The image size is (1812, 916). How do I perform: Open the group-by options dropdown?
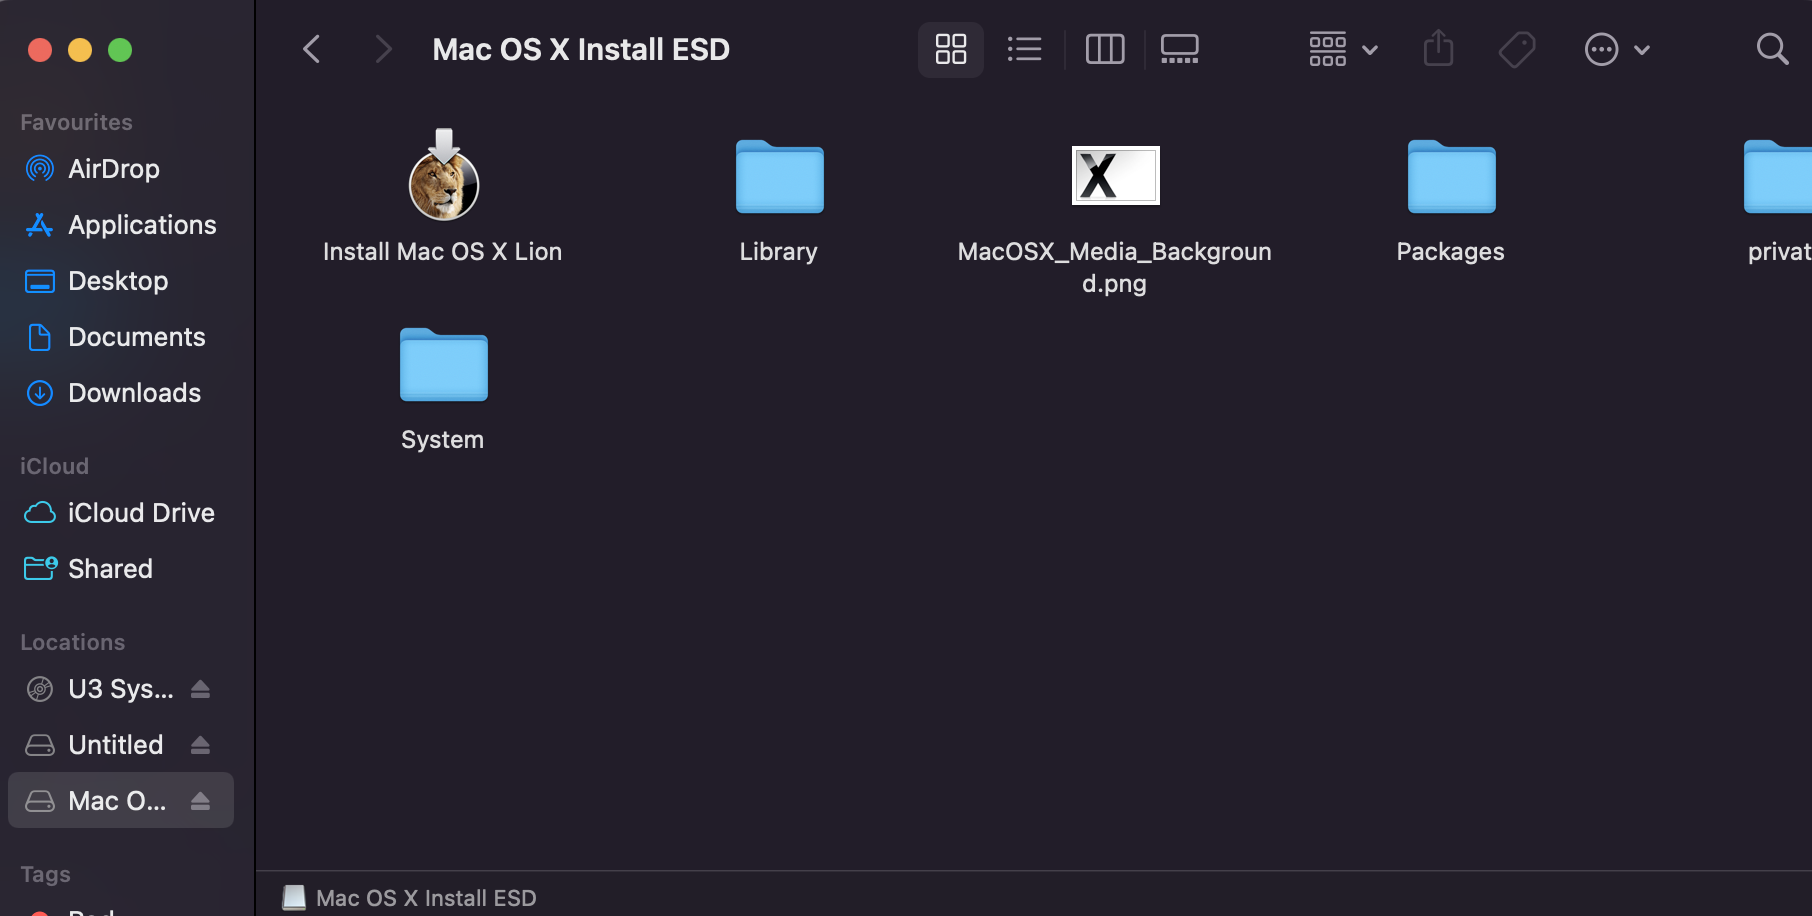[x=1343, y=49]
